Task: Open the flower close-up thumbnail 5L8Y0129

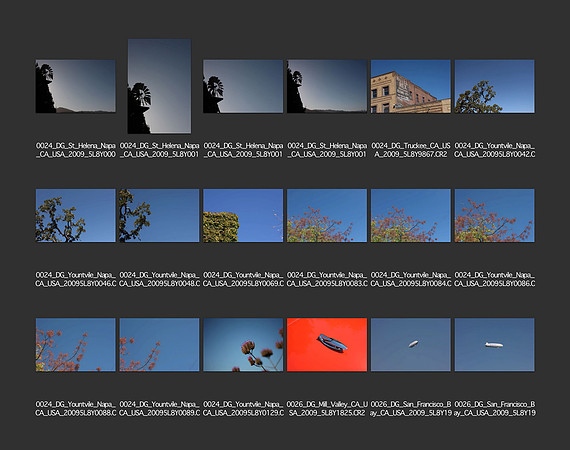Action: [x=243, y=345]
